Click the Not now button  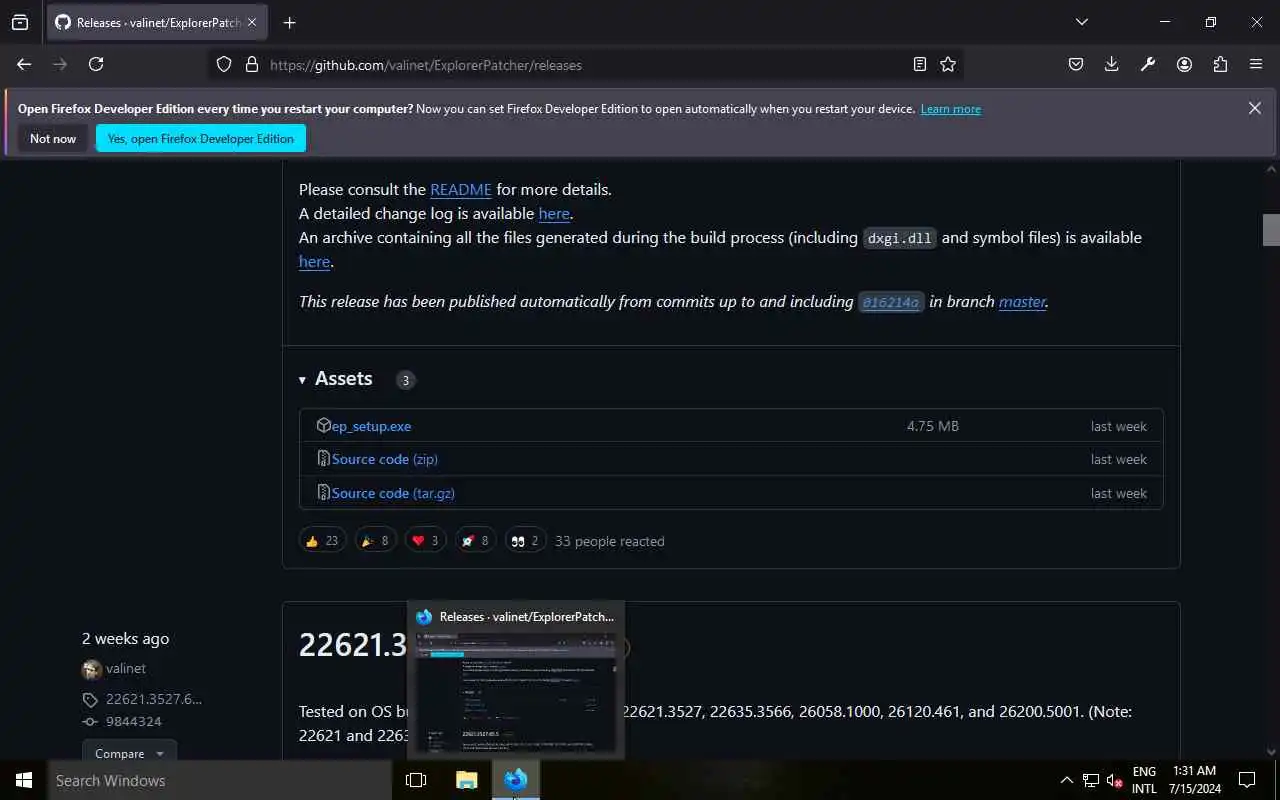(53, 139)
